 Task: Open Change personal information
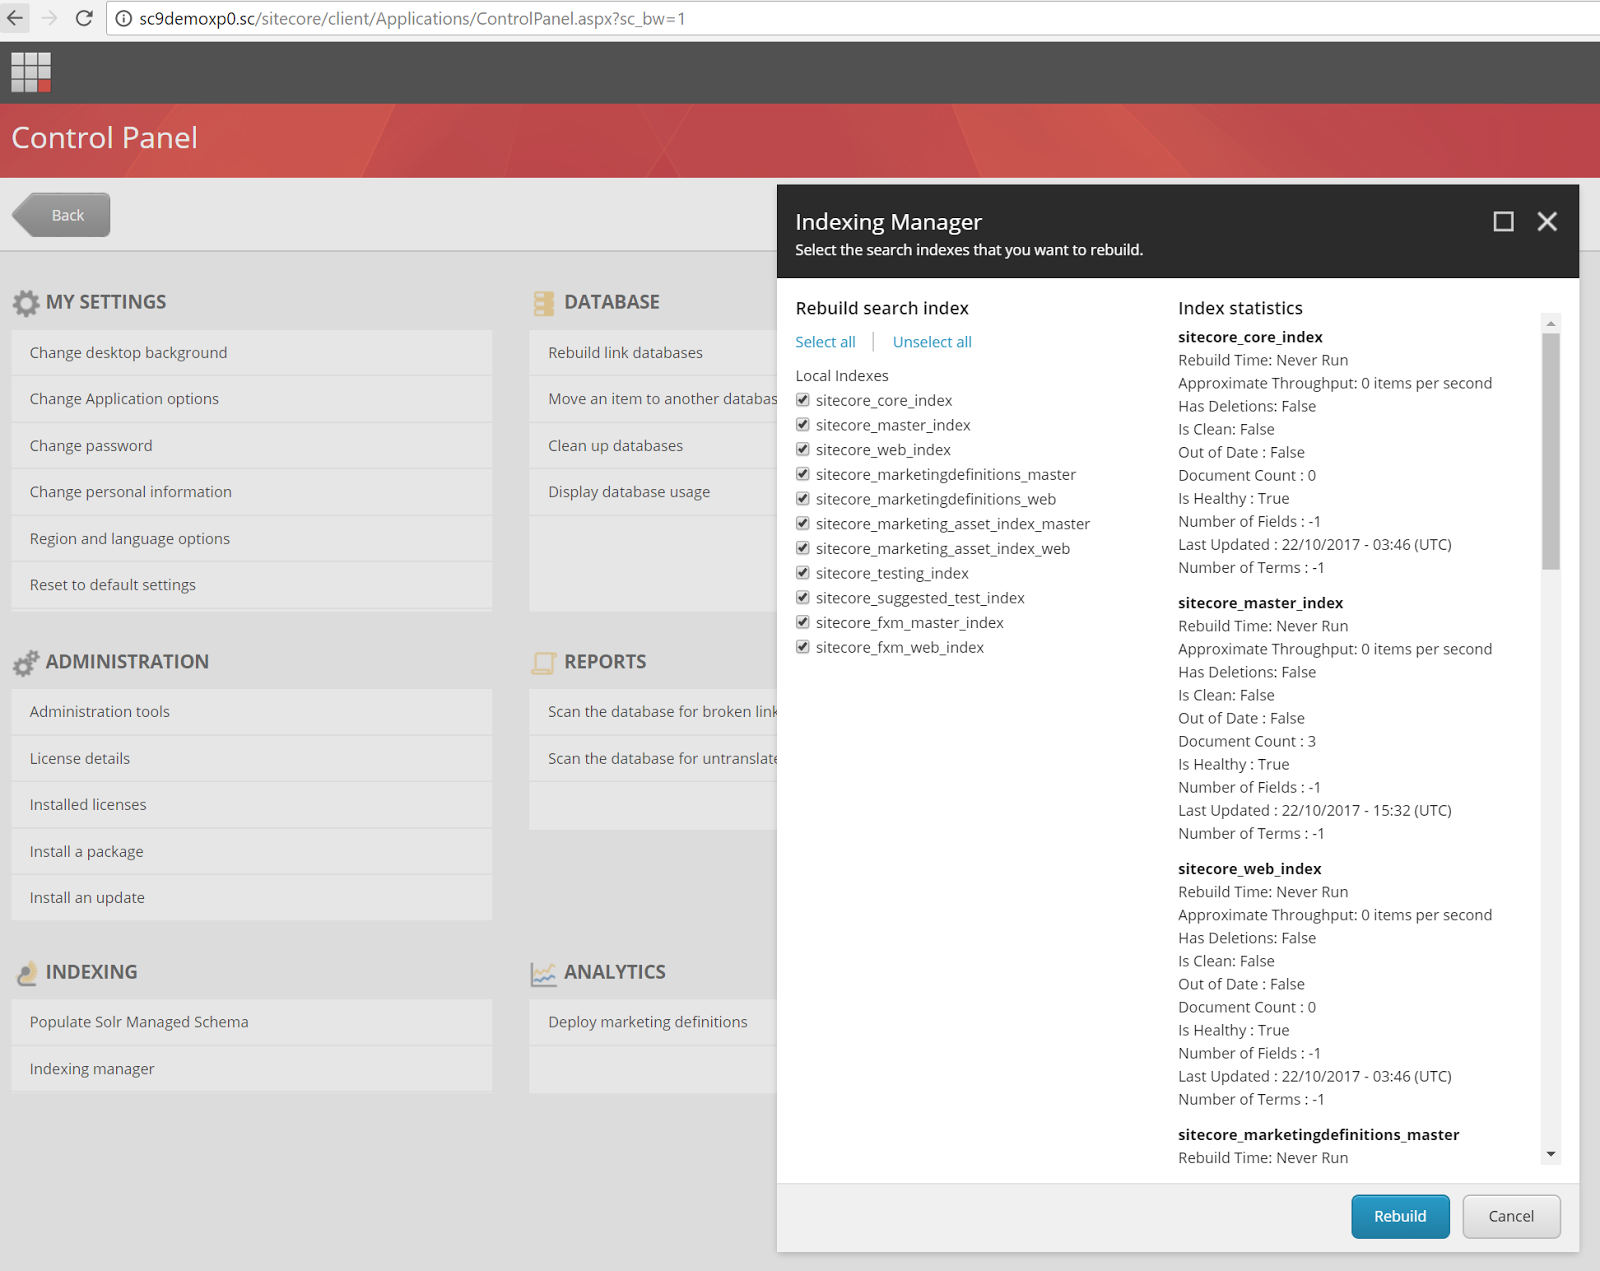[252, 492]
